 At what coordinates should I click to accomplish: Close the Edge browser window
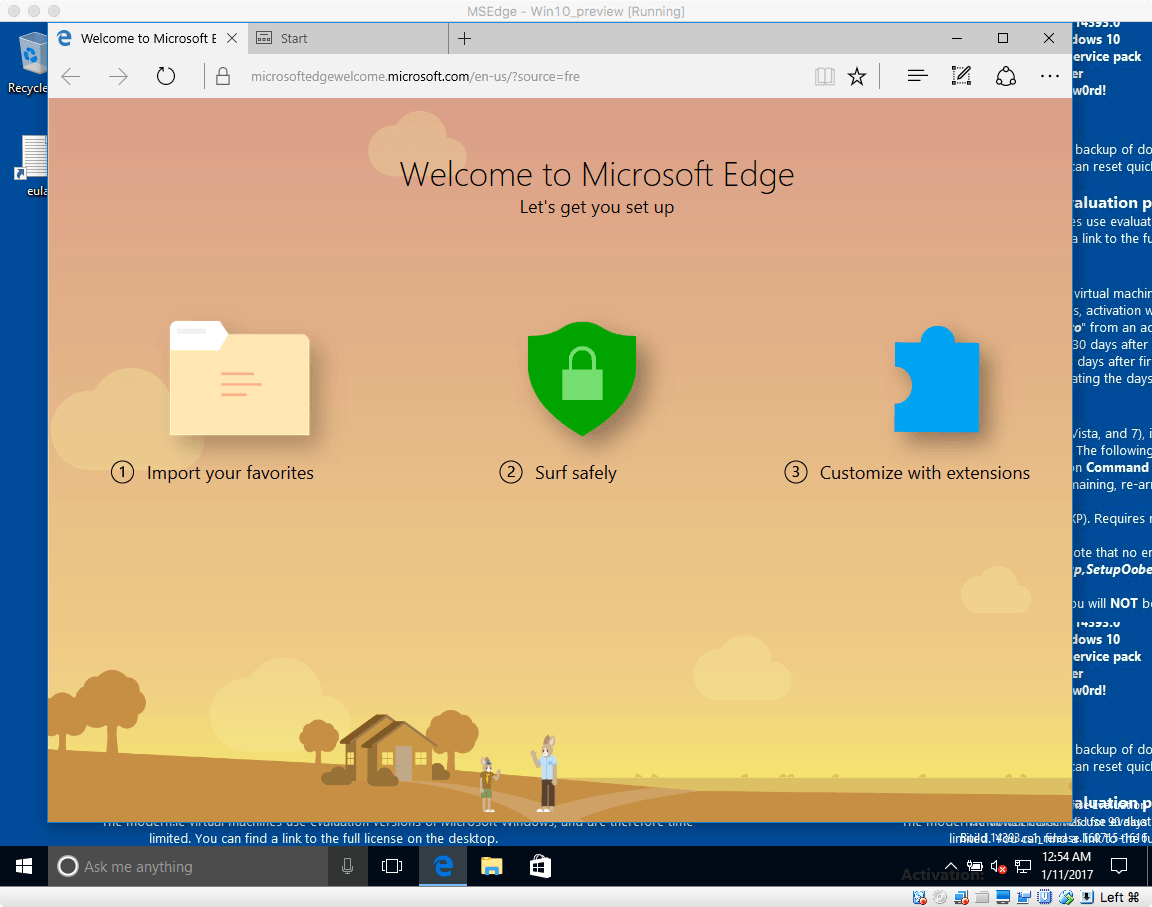[x=1049, y=38]
